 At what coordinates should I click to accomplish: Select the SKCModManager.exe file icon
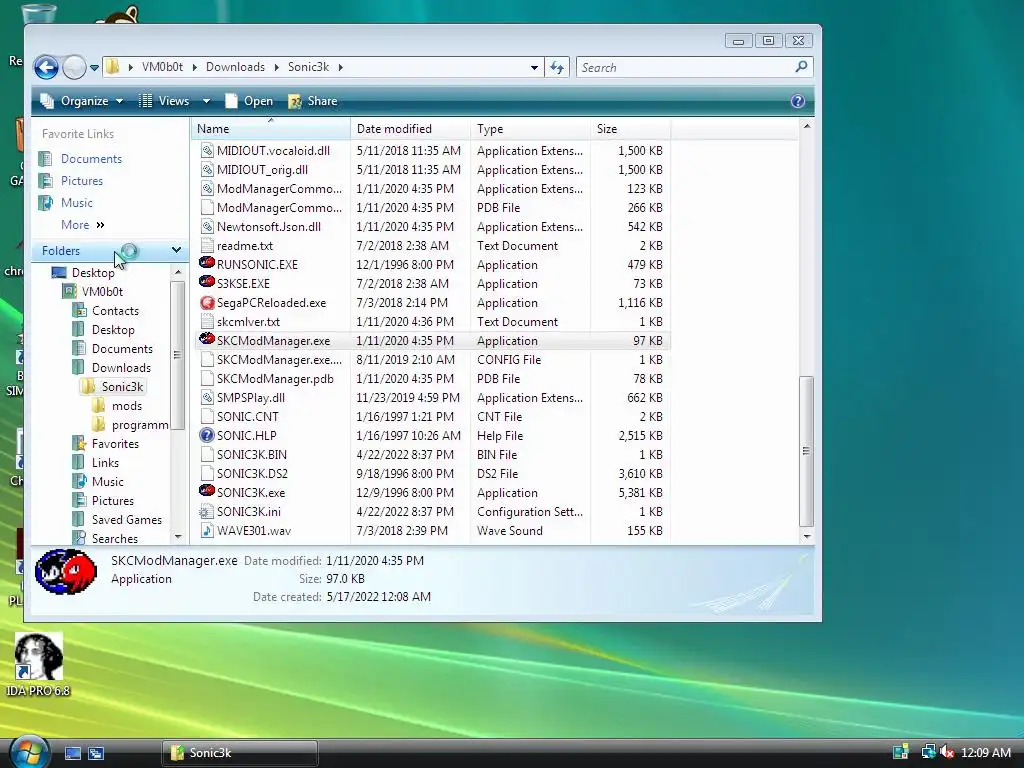(207, 340)
